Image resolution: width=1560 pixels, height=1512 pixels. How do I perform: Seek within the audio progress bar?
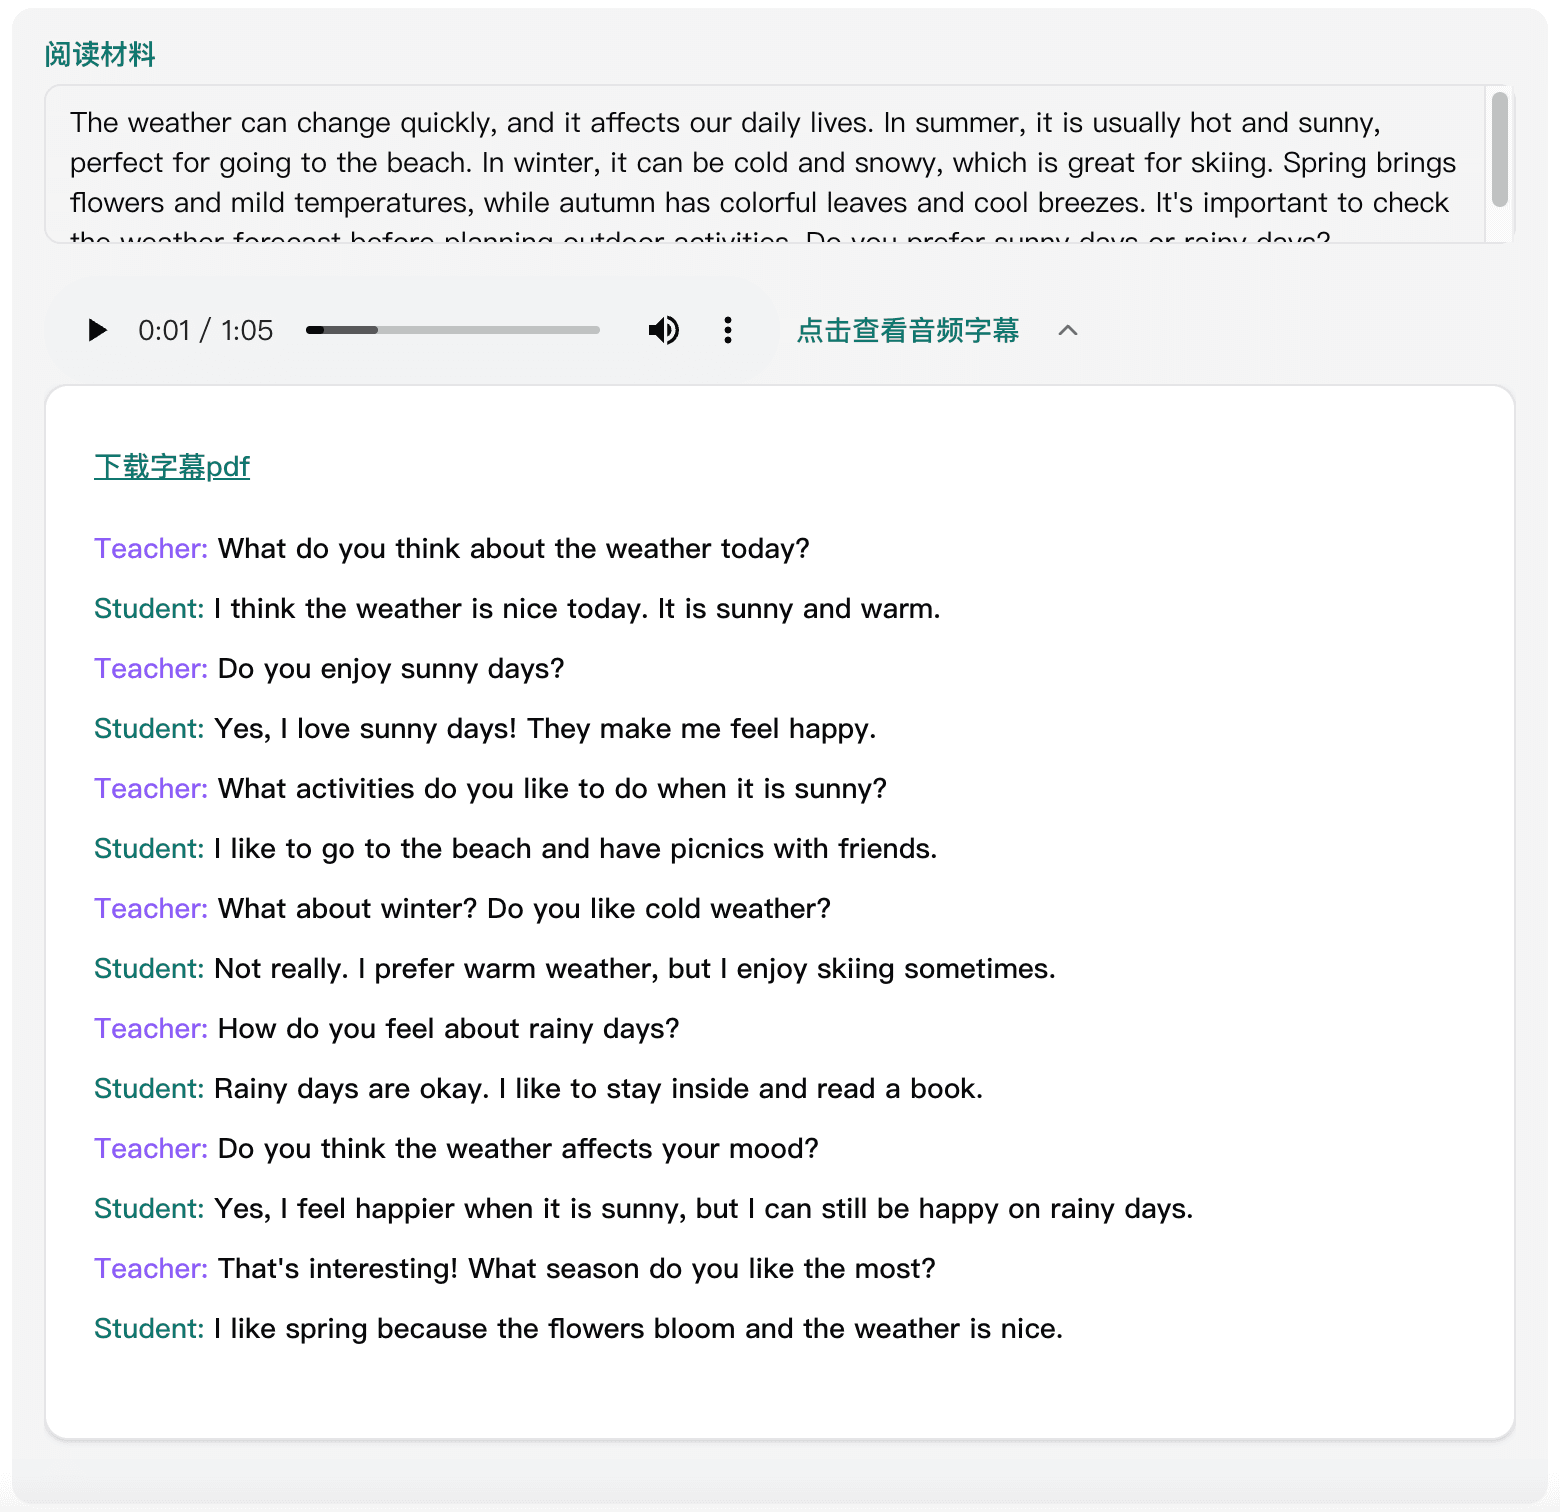[x=452, y=330]
